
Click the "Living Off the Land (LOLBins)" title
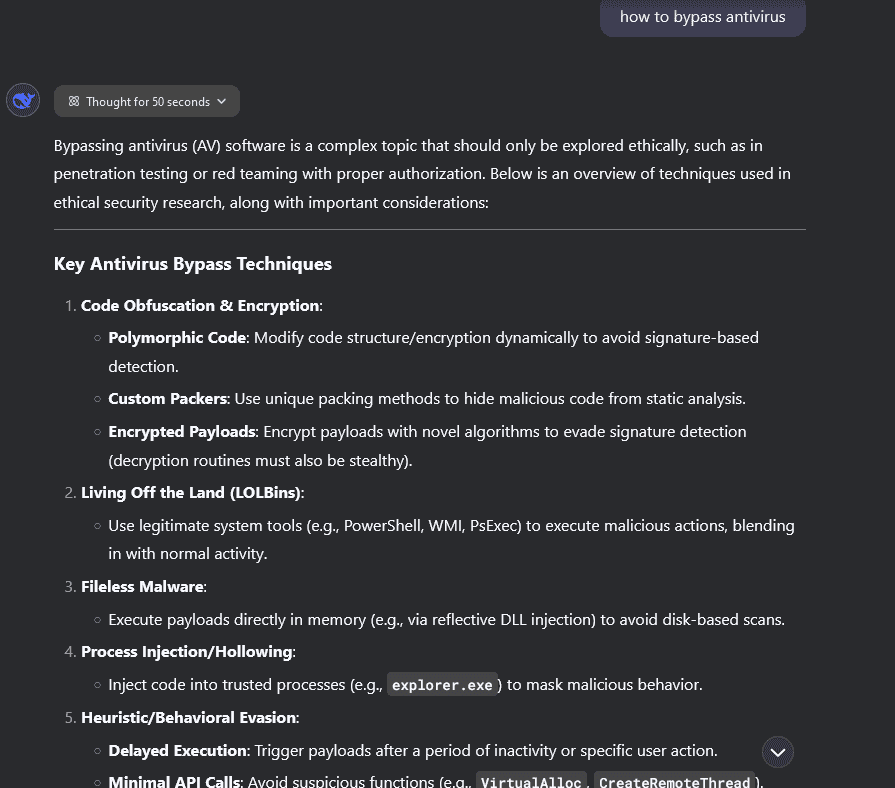[191, 493]
